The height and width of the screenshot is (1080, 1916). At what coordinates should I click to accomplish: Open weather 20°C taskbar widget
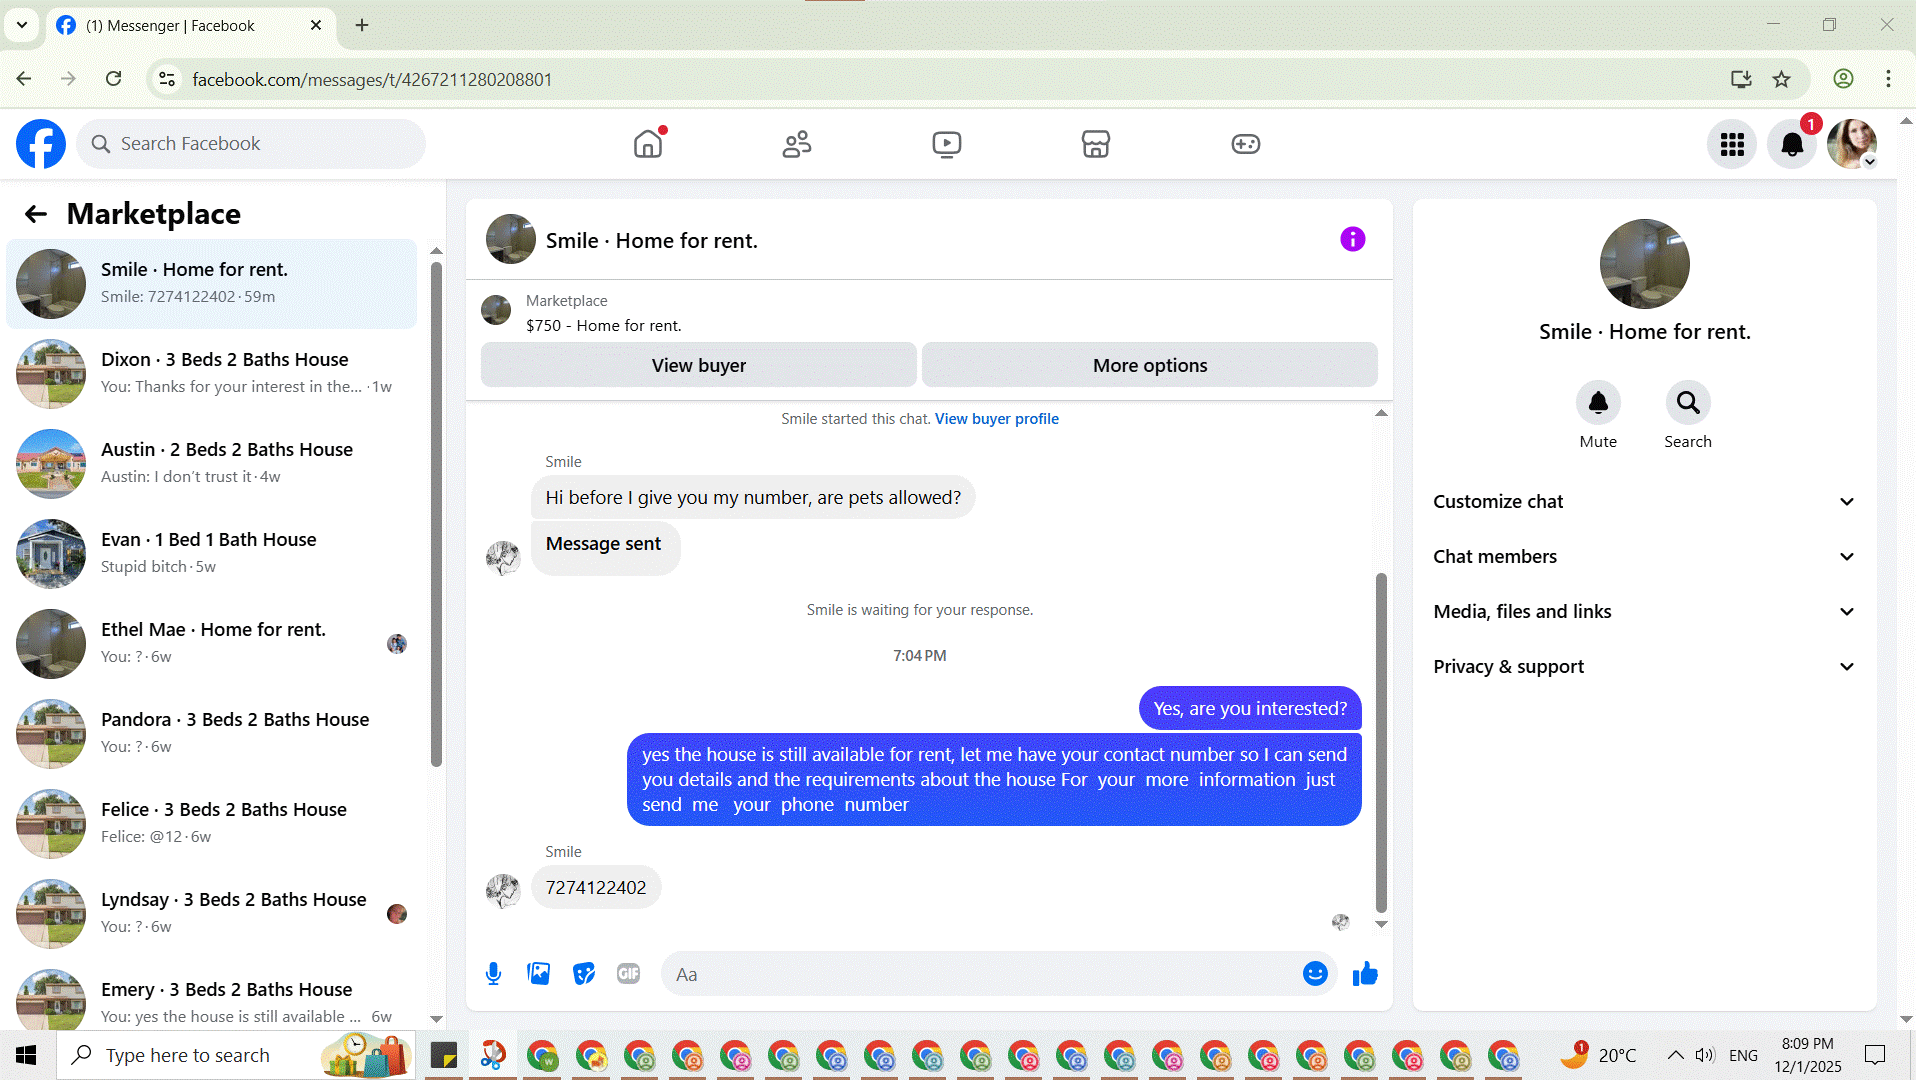point(1599,1056)
